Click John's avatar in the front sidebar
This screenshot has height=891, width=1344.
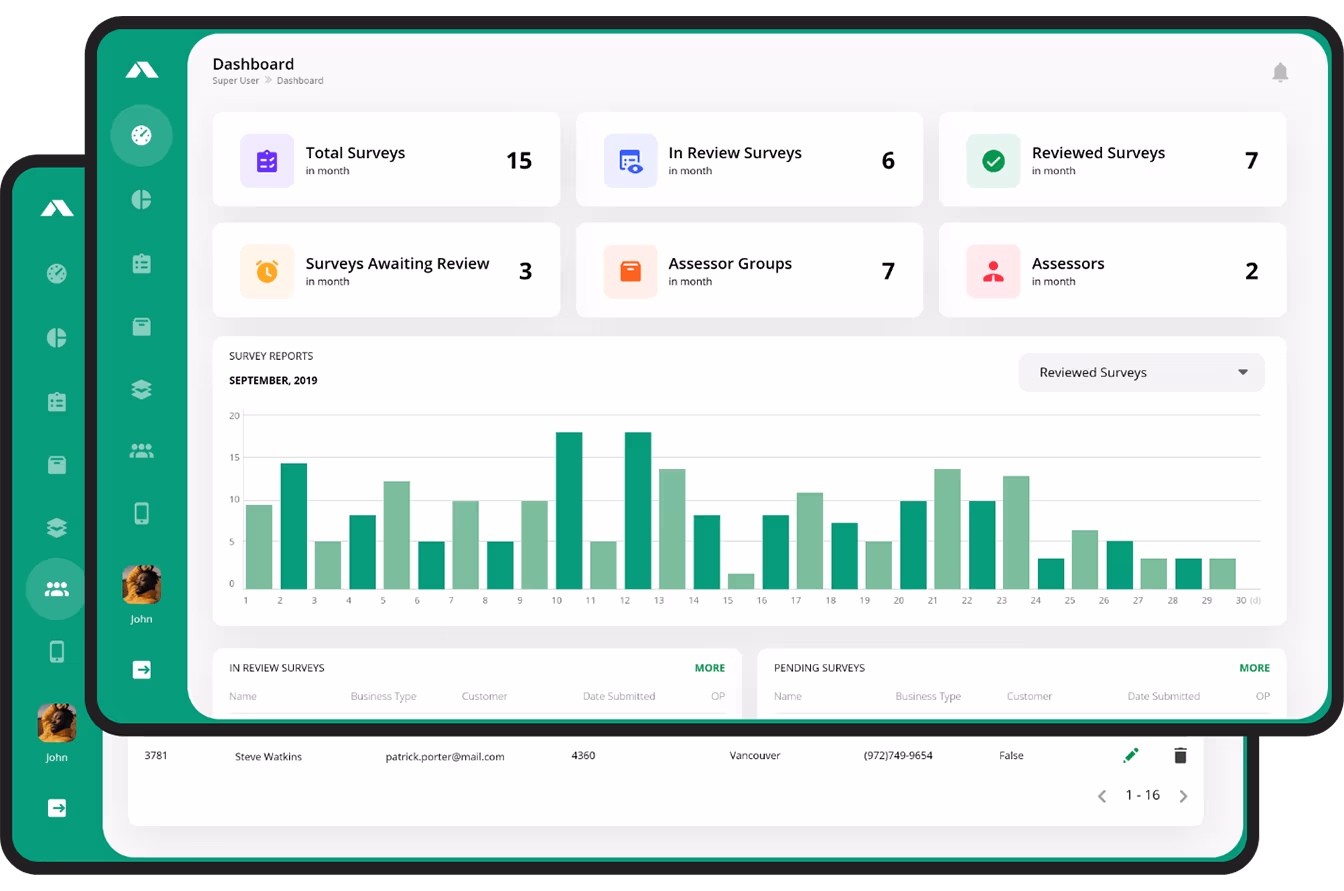141,585
